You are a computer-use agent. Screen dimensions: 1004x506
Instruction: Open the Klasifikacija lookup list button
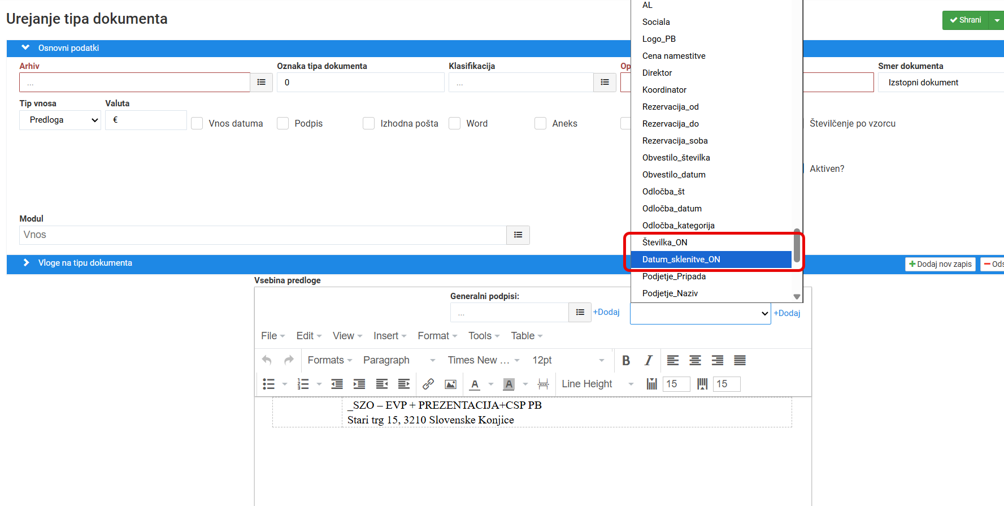click(x=604, y=82)
